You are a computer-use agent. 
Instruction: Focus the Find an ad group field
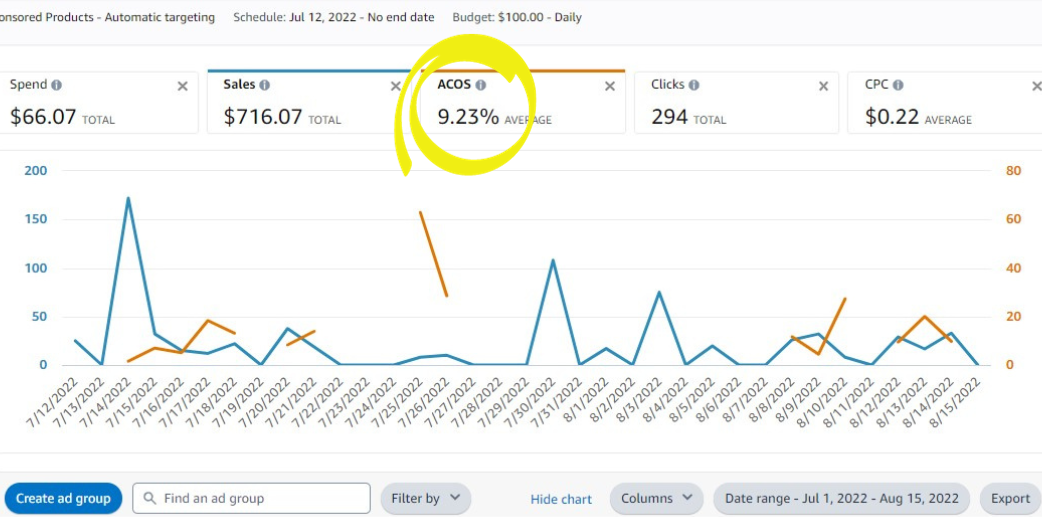(x=260, y=498)
